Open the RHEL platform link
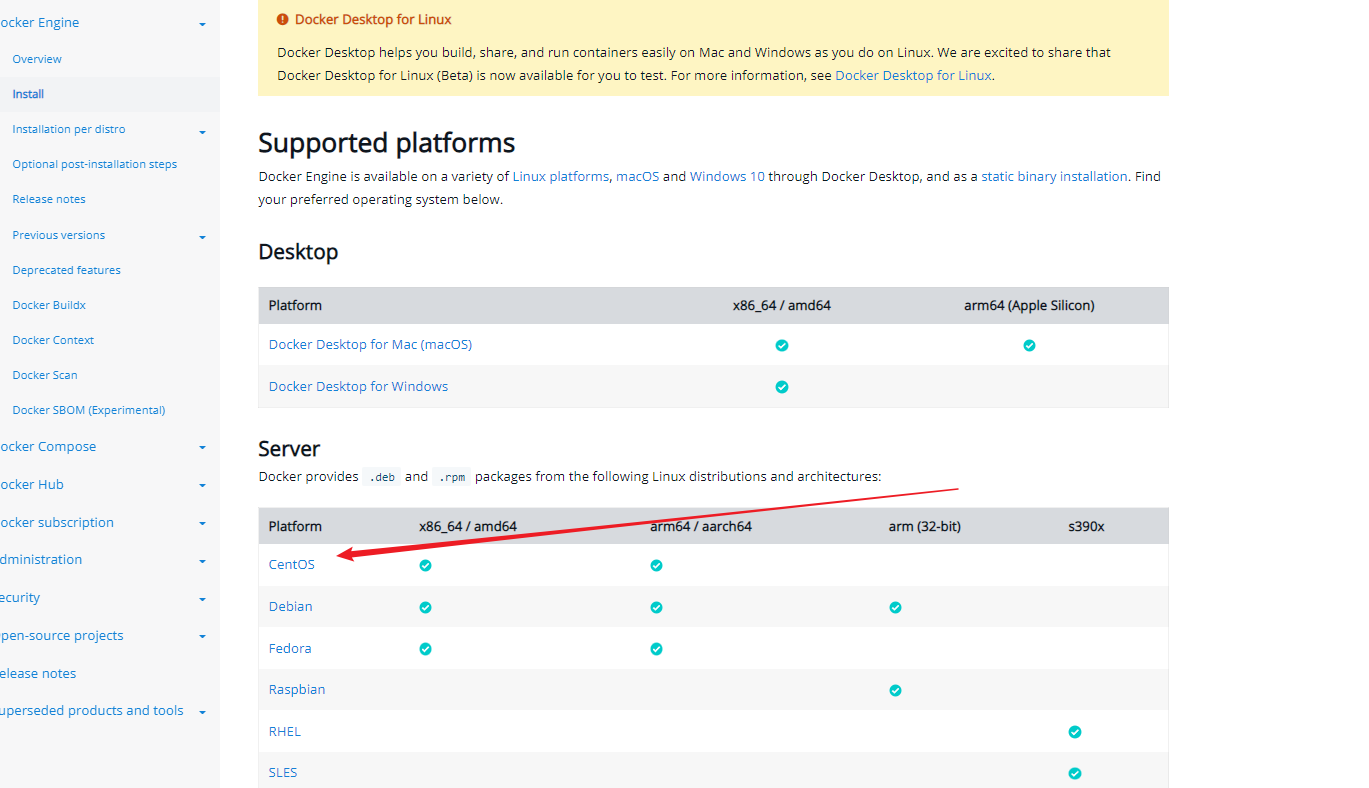This screenshot has height=788, width=1369. (285, 731)
